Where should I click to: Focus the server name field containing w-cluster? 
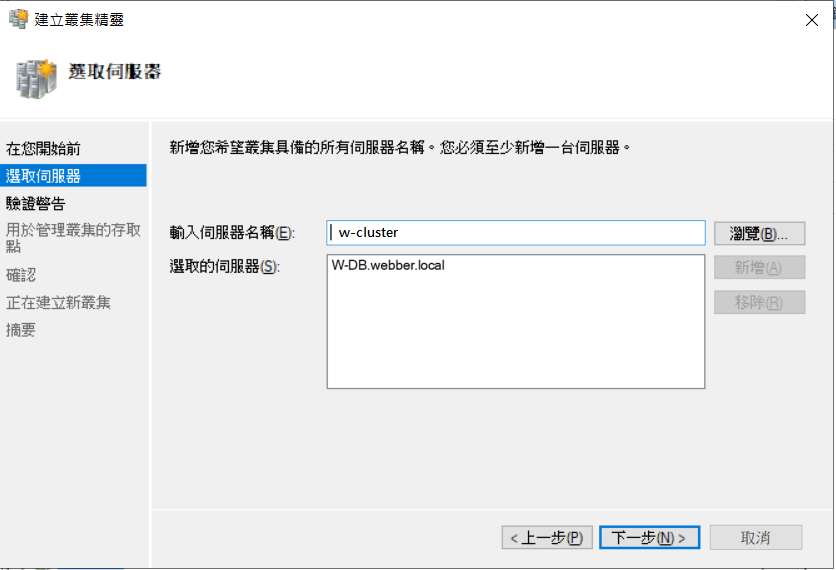click(x=515, y=232)
